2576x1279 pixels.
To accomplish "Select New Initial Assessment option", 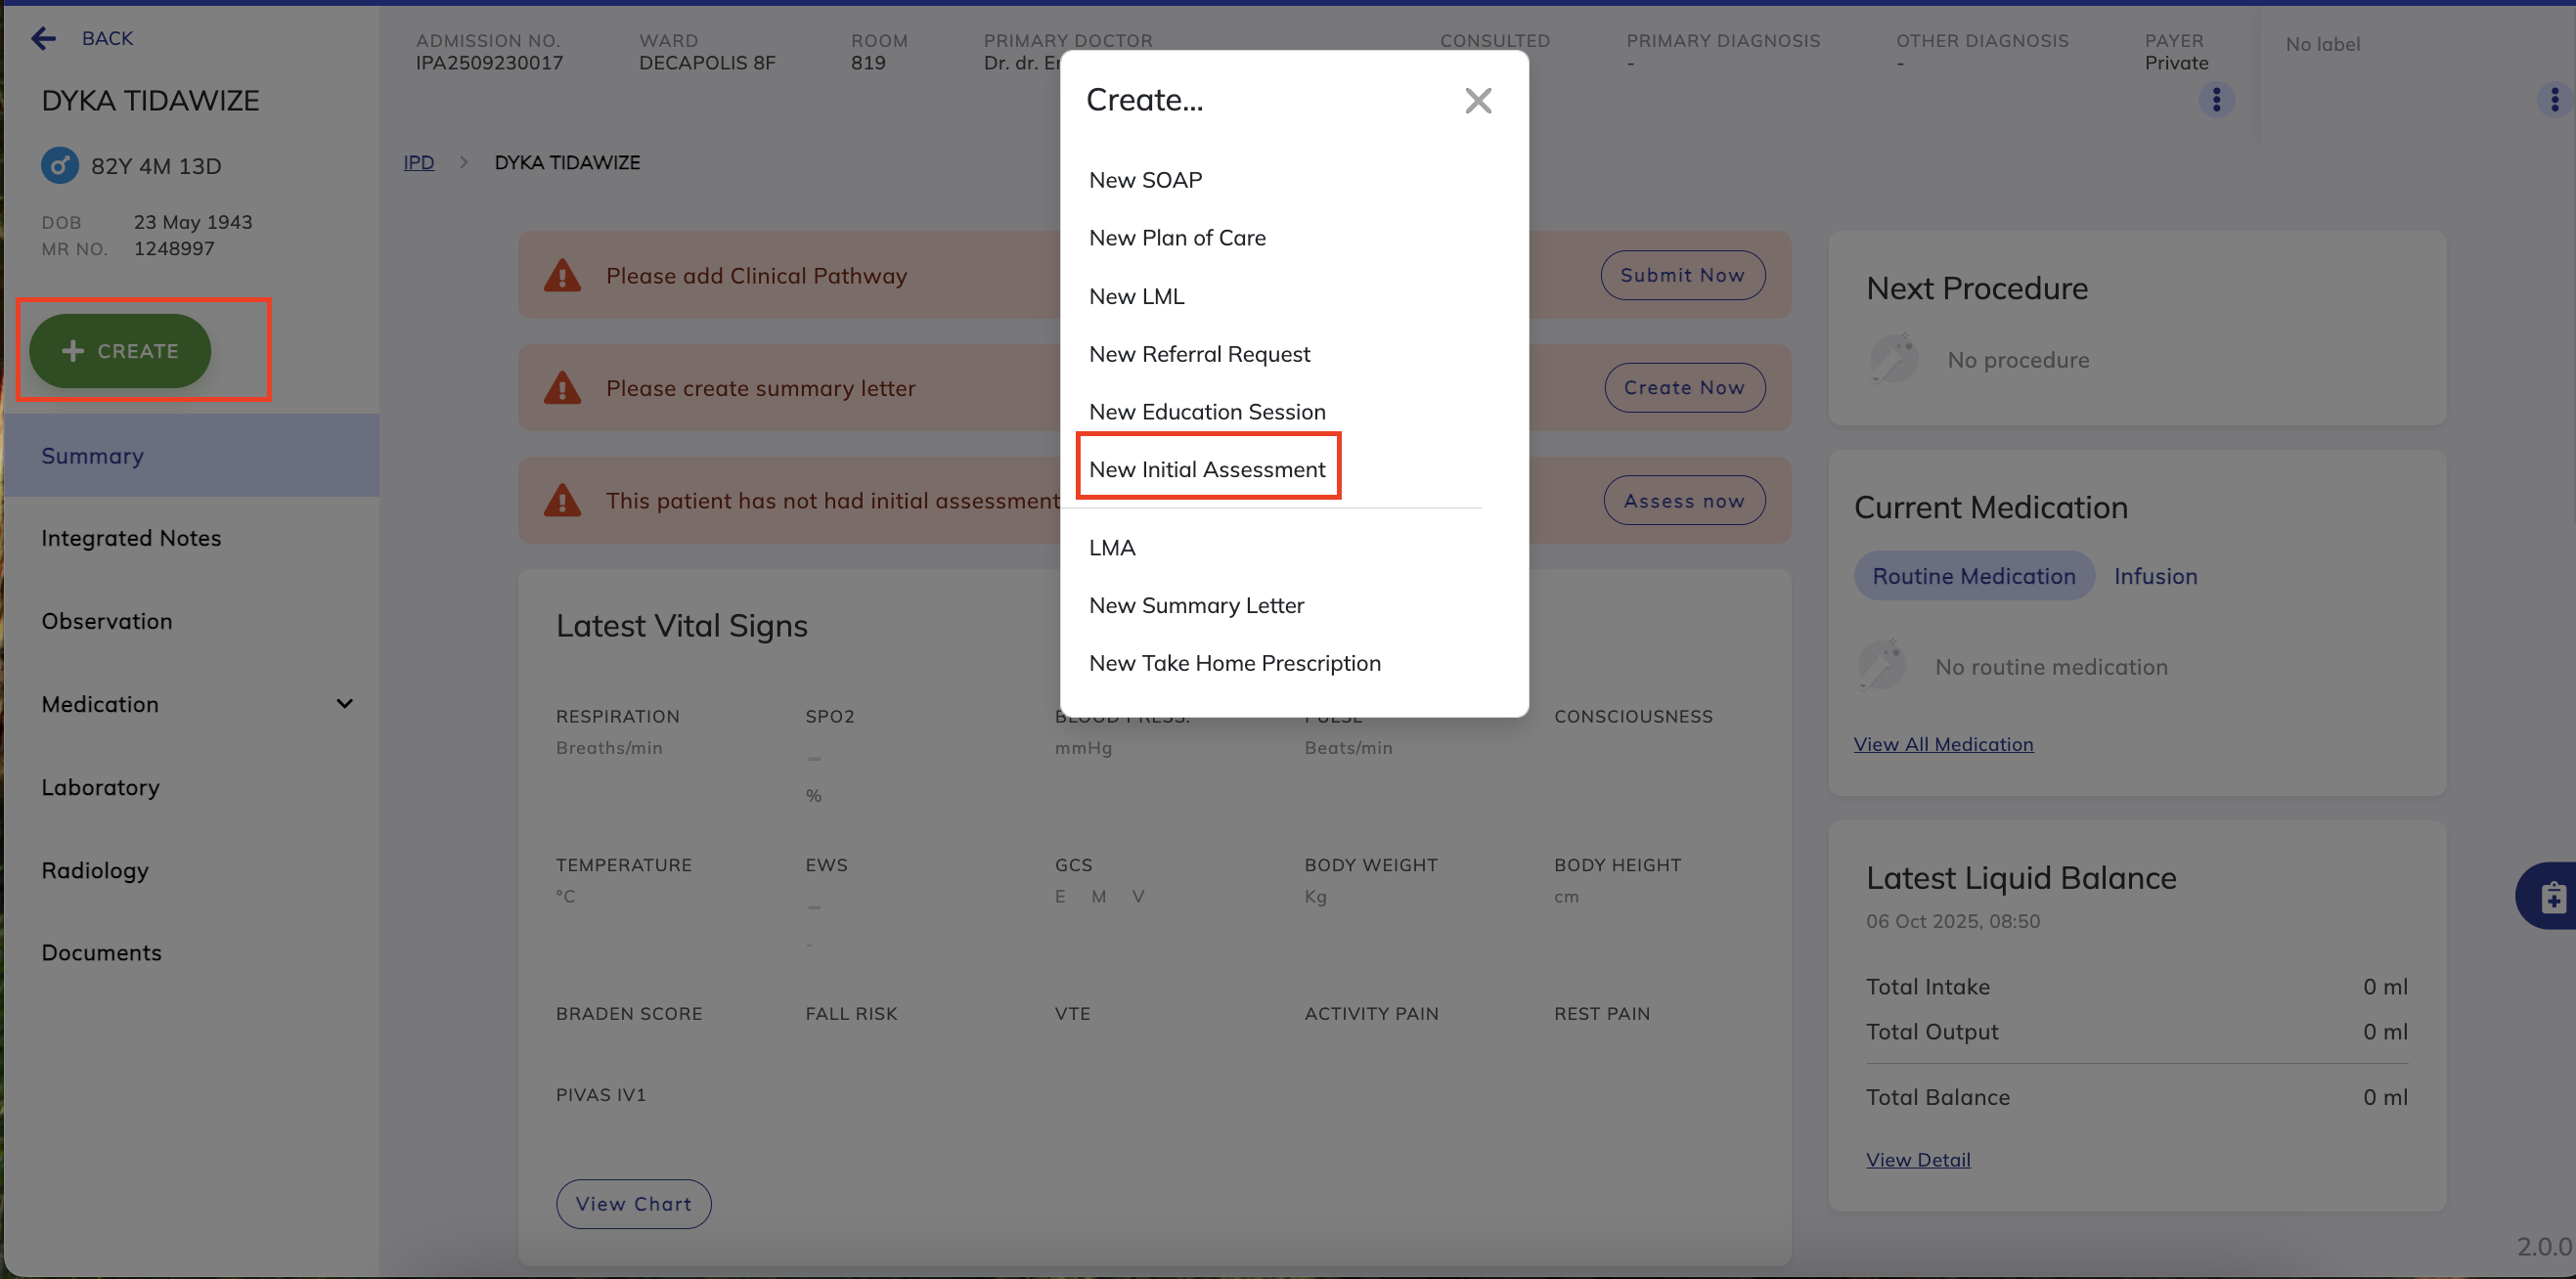I will [1207, 469].
